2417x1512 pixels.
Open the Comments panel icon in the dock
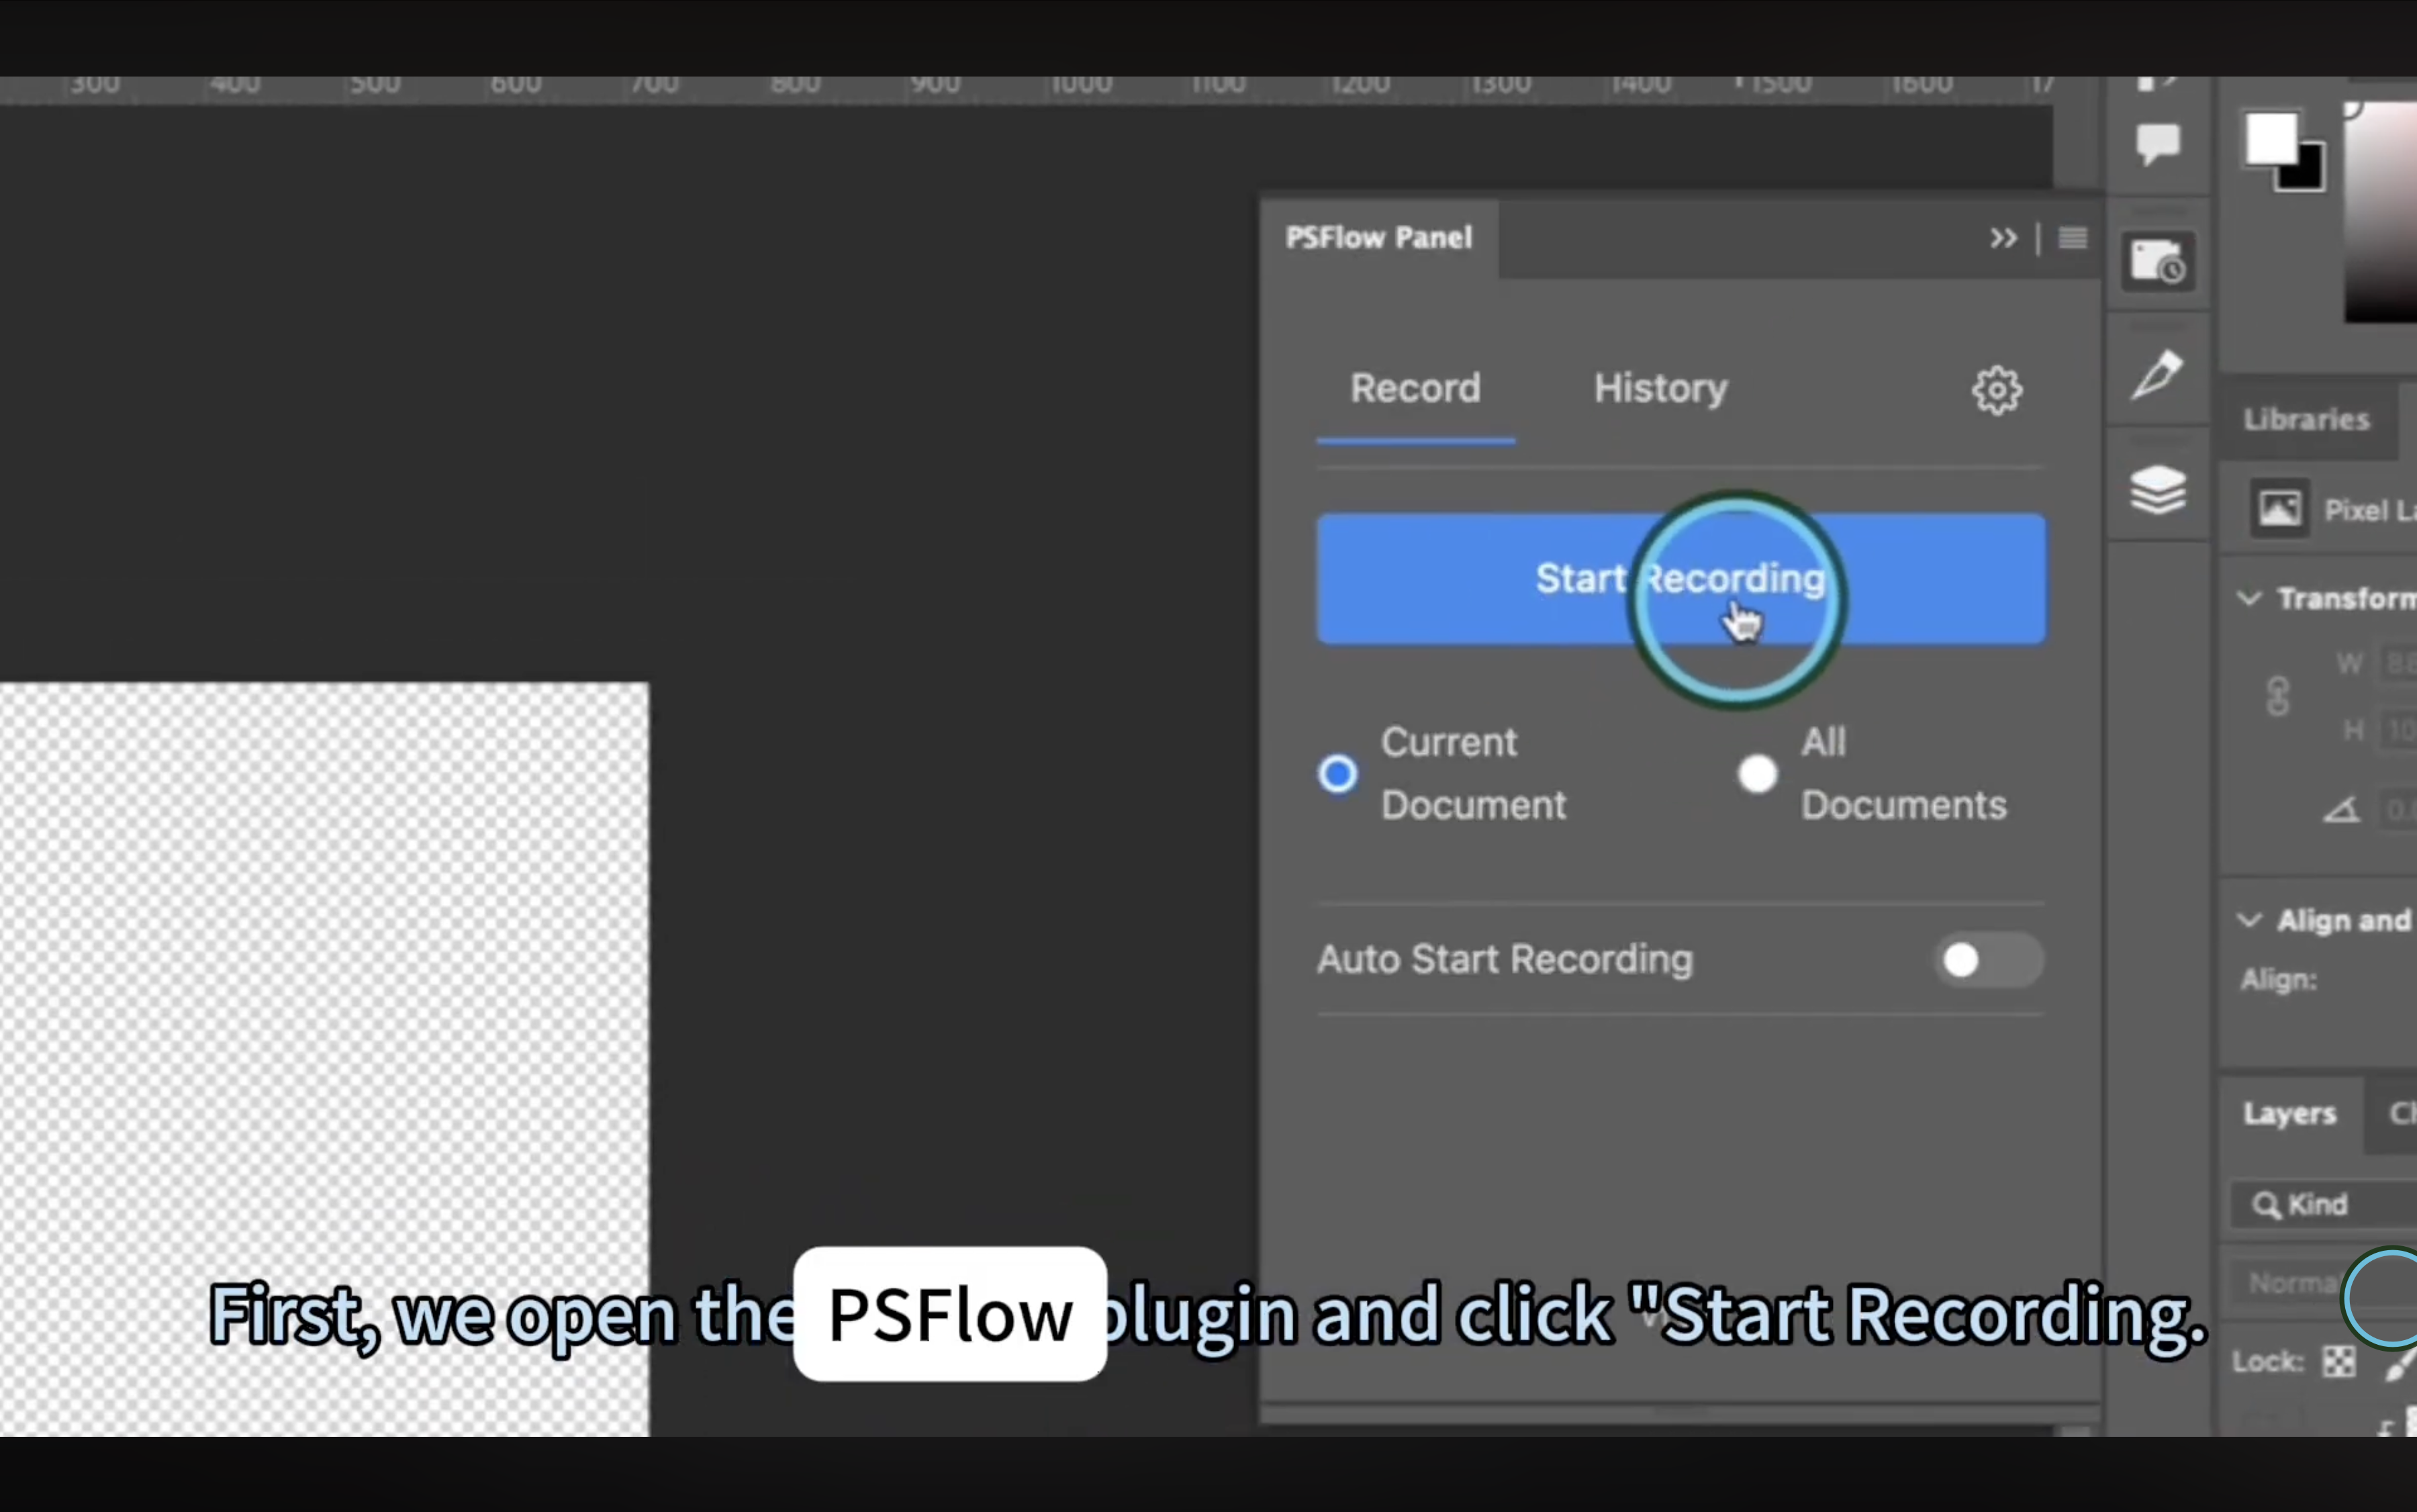point(2158,143)
